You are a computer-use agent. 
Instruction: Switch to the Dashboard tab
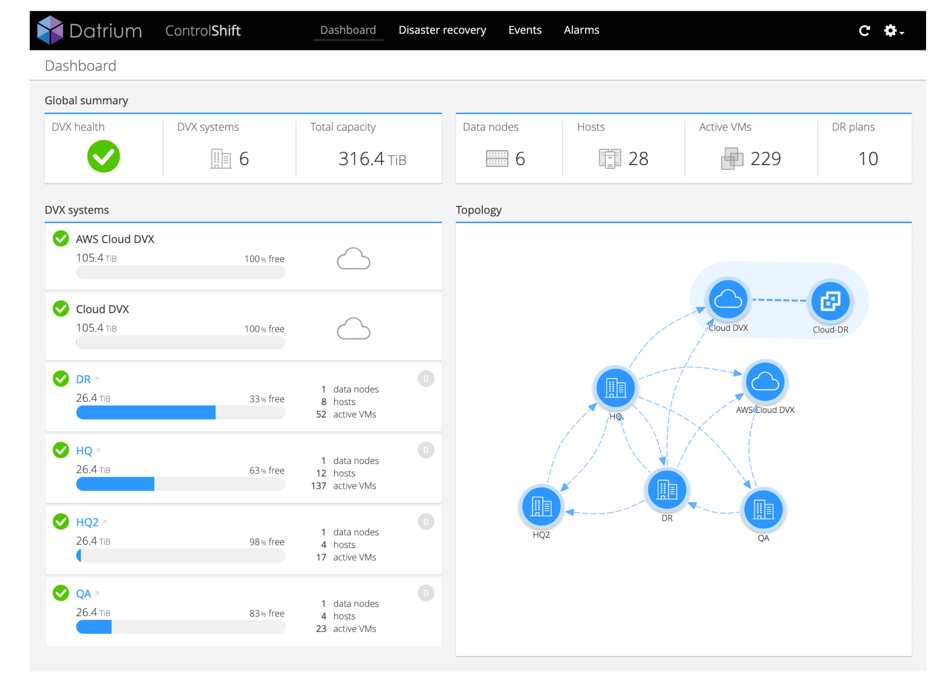(x=348, y=30)
